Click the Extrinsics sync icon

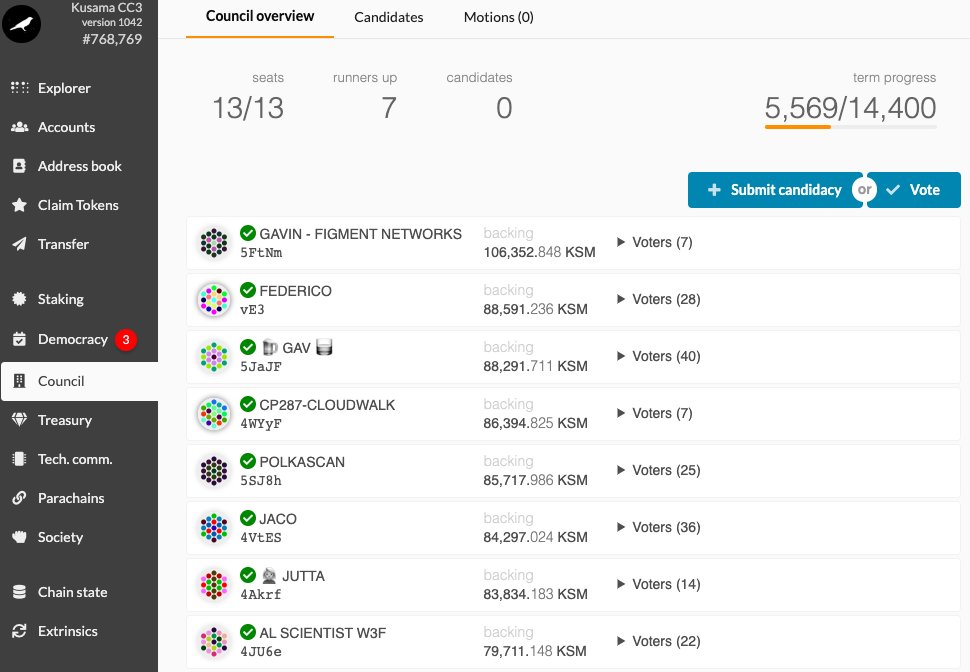(x=20, y=631)
